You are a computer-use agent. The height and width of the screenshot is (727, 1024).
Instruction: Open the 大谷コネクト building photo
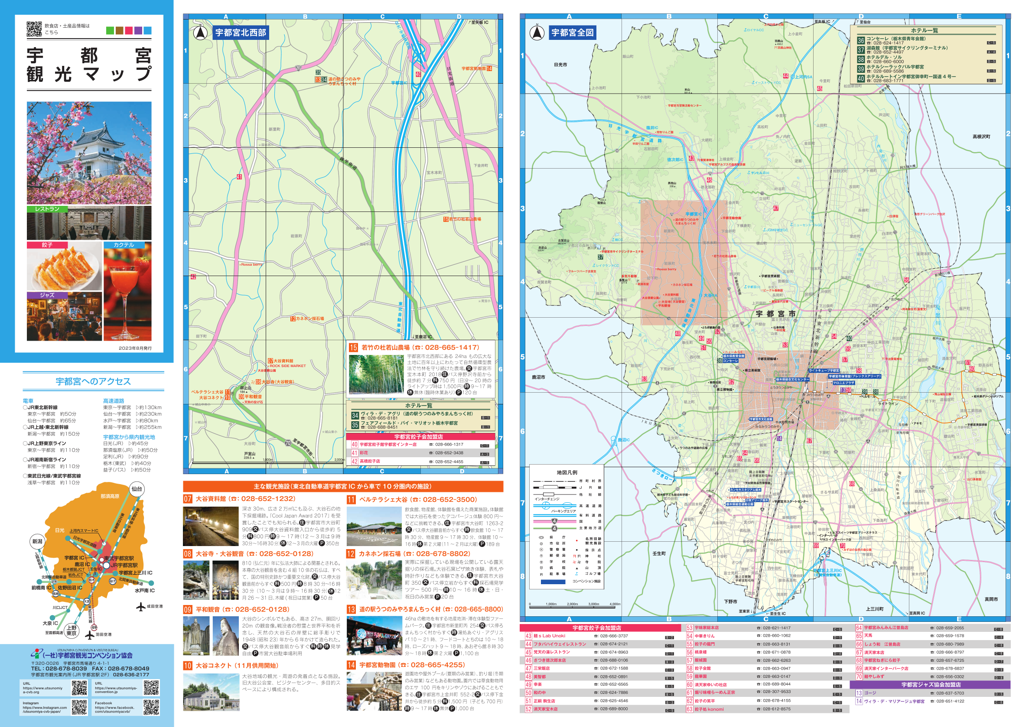[x=211, y=691]
